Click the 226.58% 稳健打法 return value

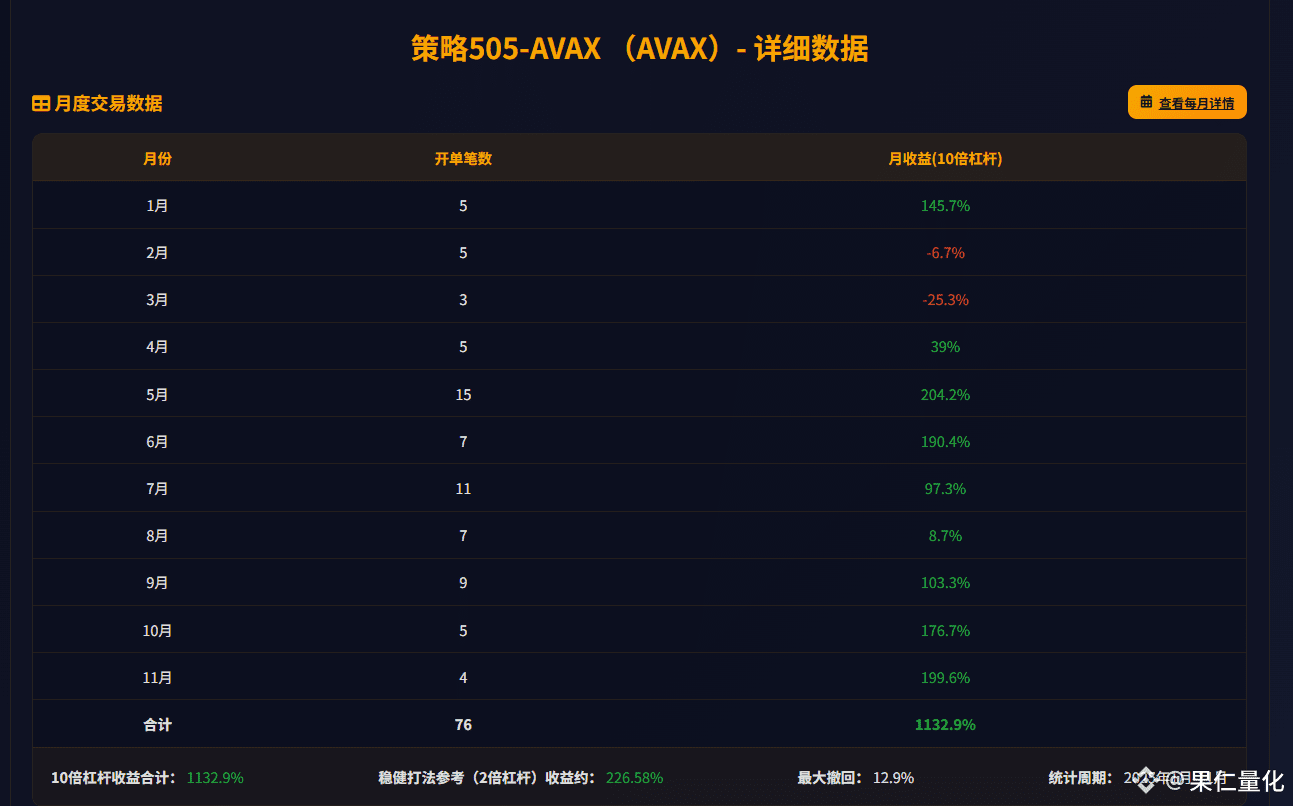pos(634,778)
